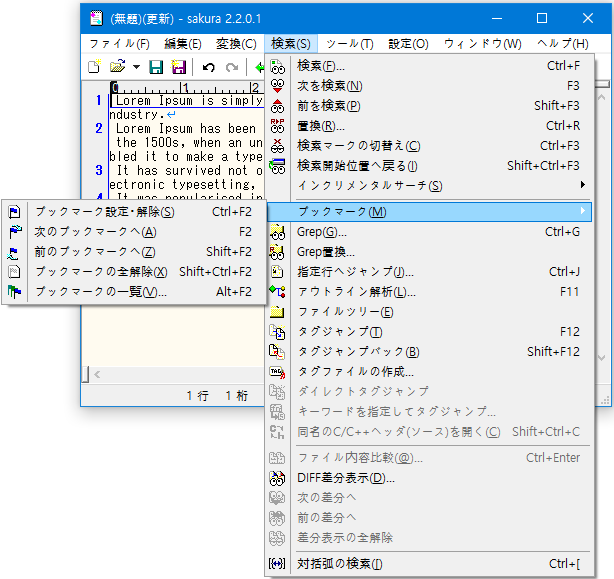This screenshot has height=579, width=614.
Task: Open the dropdown arrow beside open file icon
Action: (136, 67)
